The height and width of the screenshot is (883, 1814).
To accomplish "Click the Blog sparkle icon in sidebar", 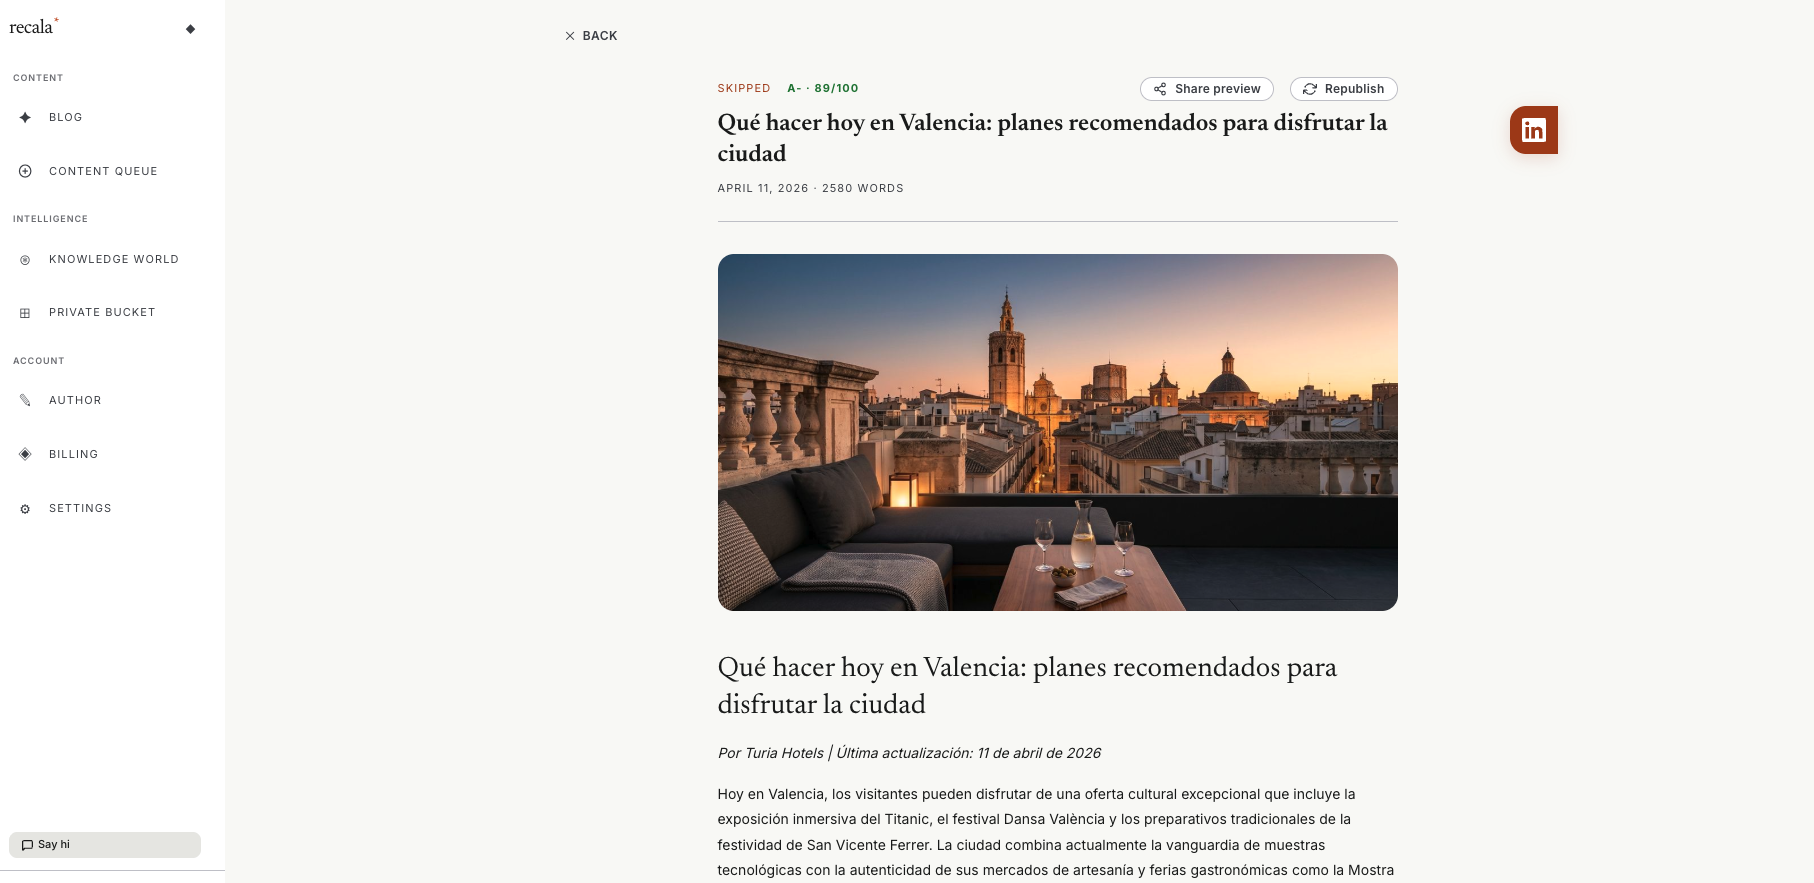I will tap(25, 117).
